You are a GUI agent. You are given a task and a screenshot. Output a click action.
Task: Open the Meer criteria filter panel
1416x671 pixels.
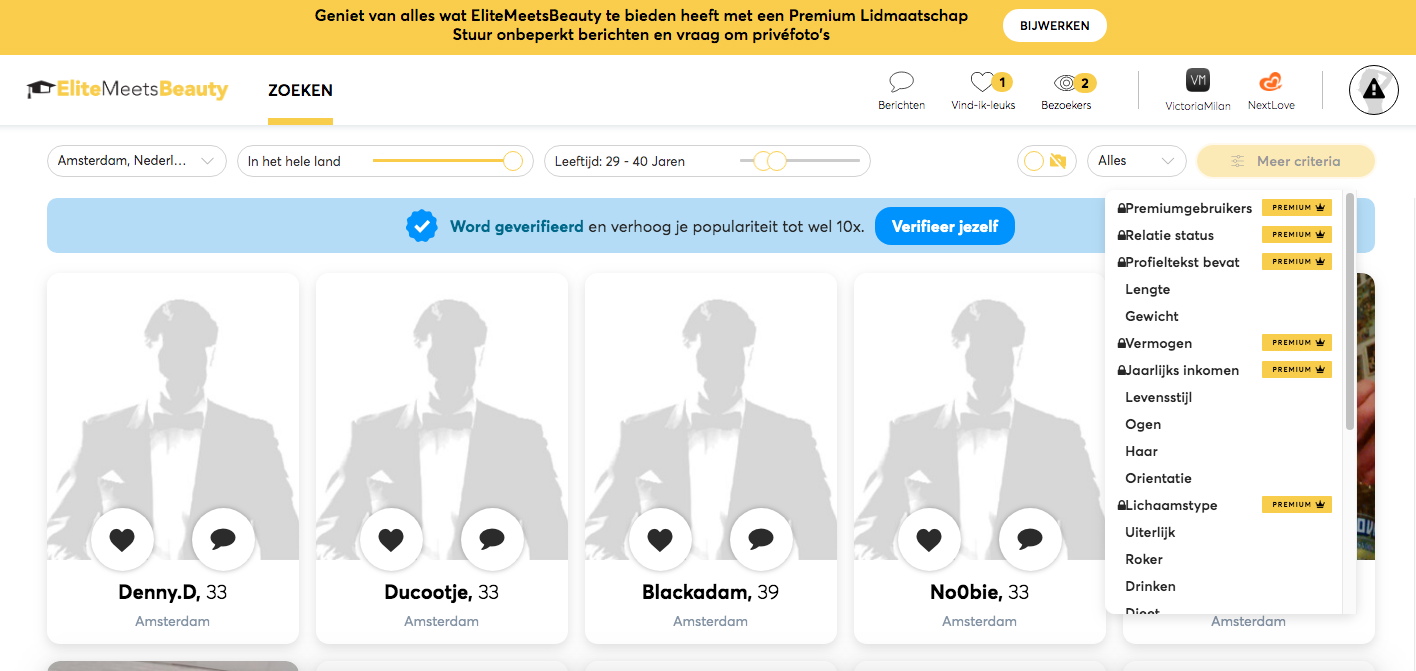tap(1285, 161)
